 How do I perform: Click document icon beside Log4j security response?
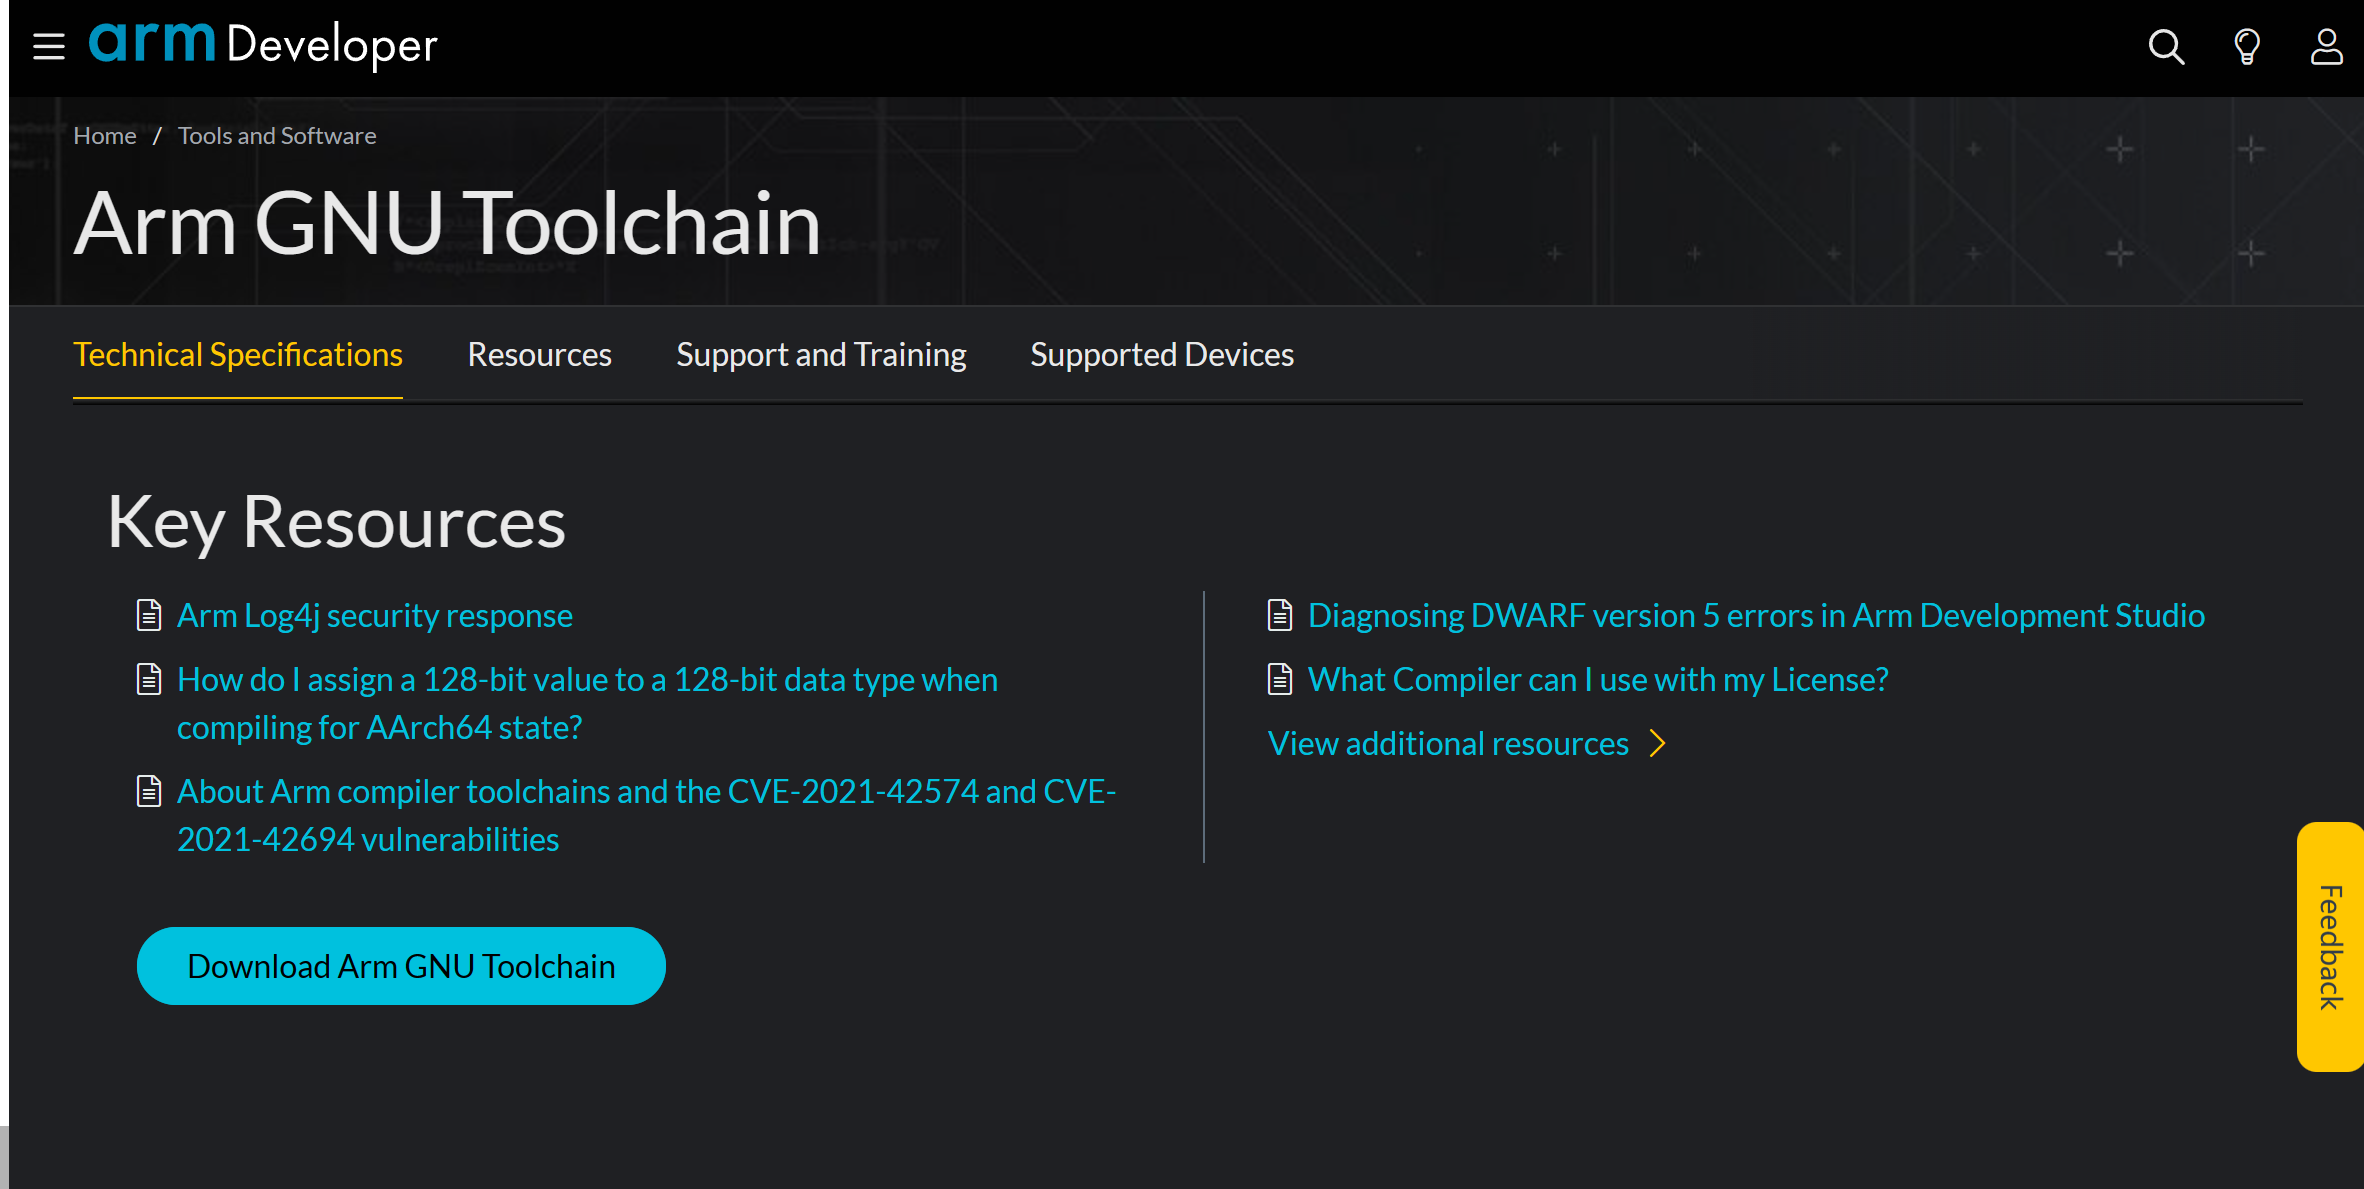point(149,615)
